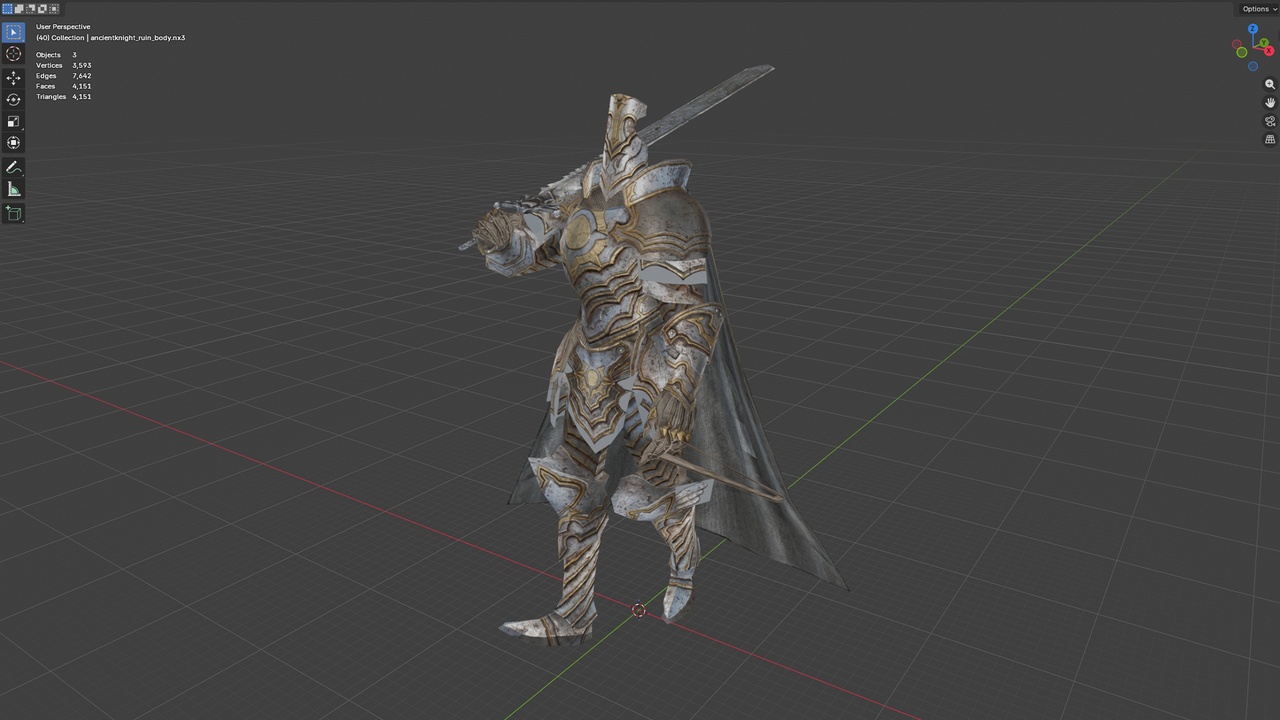The image size is (1280, 720).
Task: Select the 3D Cursor tool
Action: pyautogui.click(x=13, y=54)
